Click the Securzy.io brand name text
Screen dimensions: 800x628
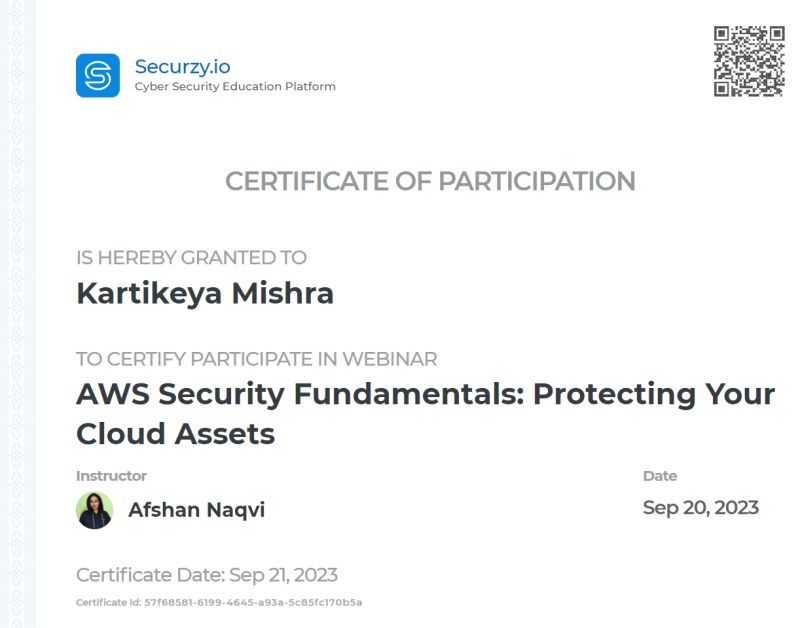click(x=182, y=67)
